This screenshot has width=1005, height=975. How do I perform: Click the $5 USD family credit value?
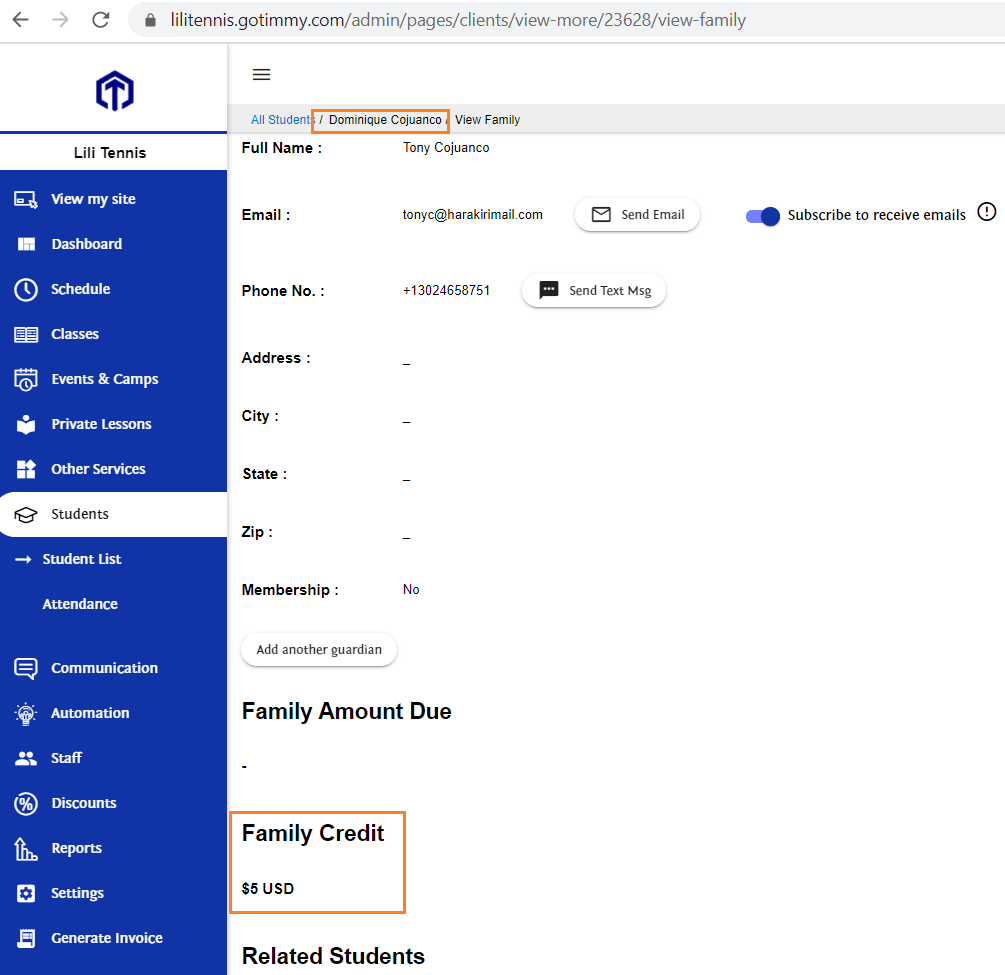click(x=268, y=889)
